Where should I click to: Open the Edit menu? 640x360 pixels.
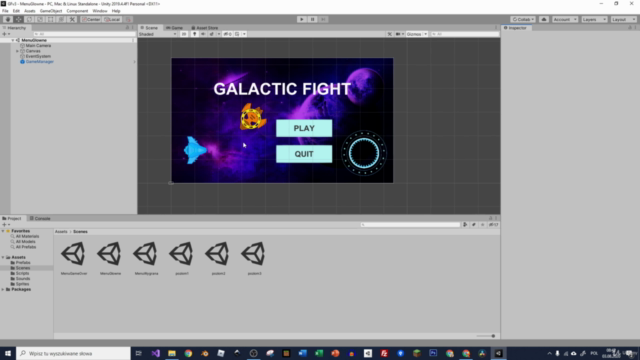pyautogui.click(x=16, y=11)
